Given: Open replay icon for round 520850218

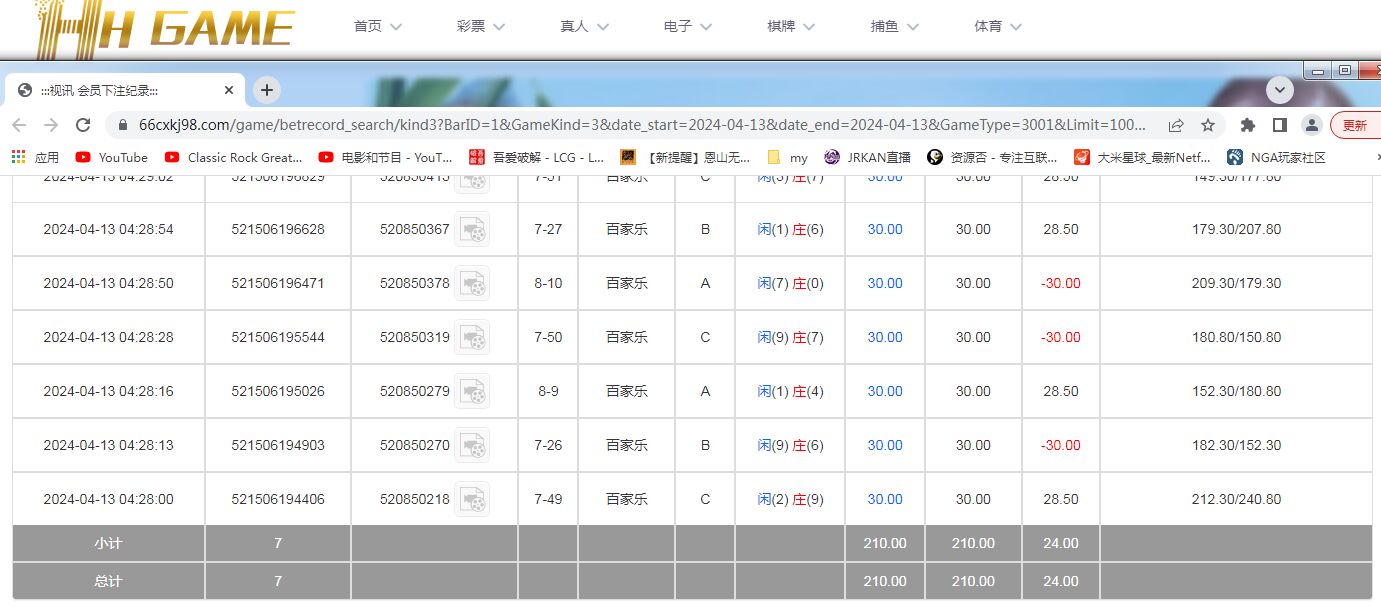Looking at the screenshot, I should 472,499.
